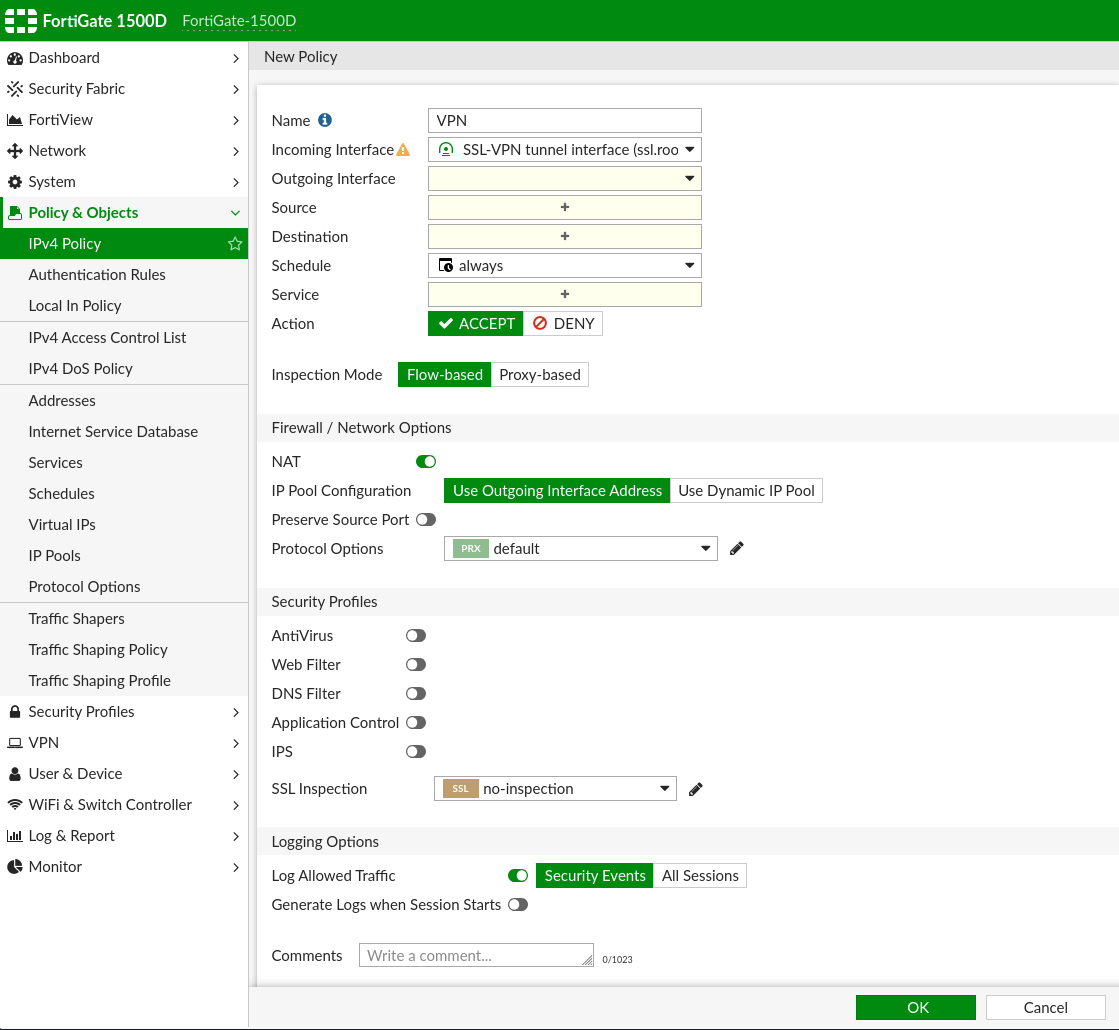This screenshot has width=1119, height=1030.
Task: Expand the Security Fabric menu section
Action: coord(123,89)
